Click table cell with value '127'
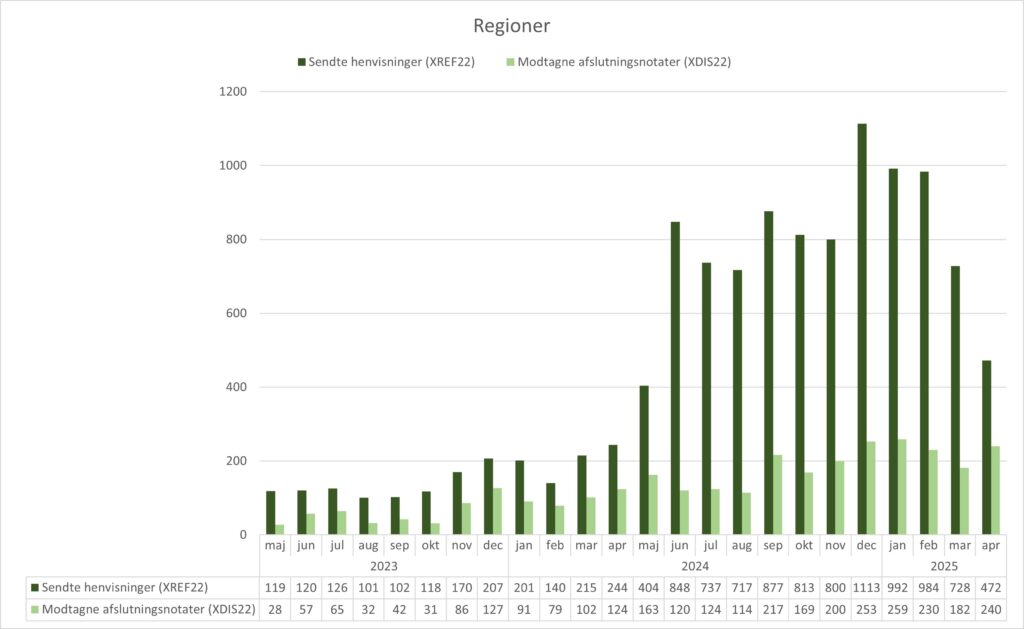The image size is (1024, 629). pyautogui.click(x=493, y=609)
